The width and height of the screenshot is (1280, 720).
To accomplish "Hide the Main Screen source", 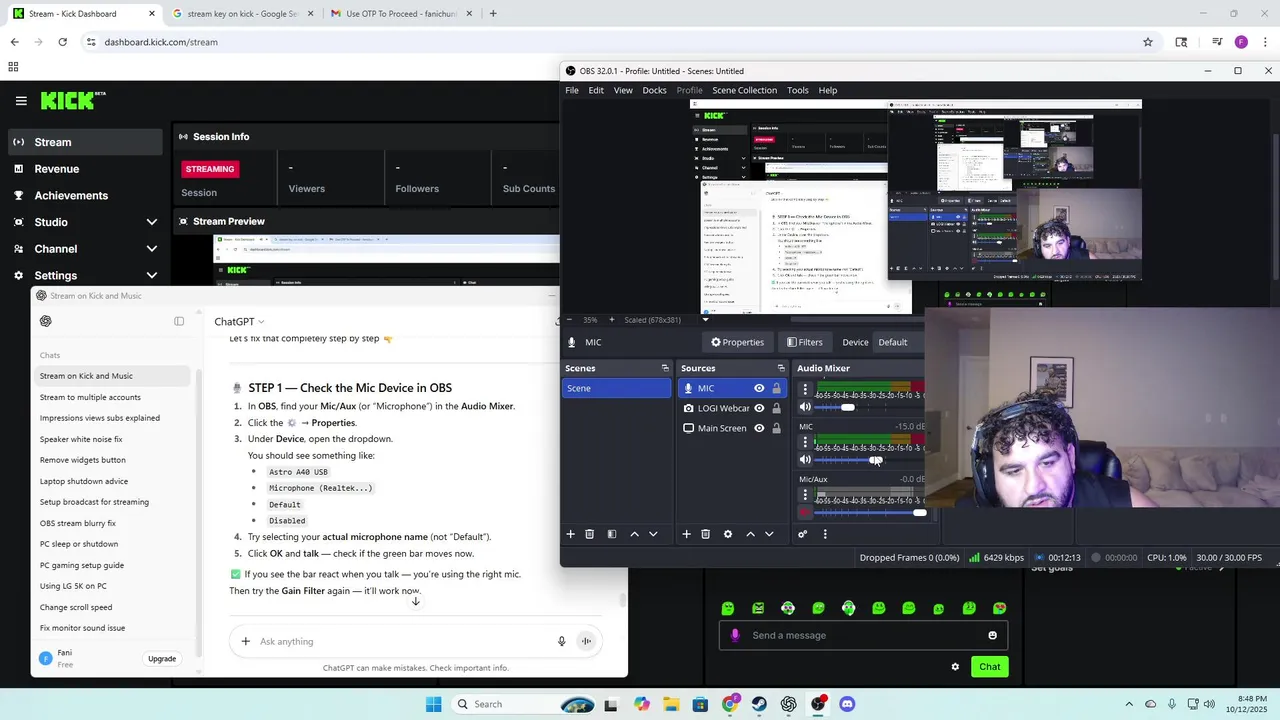I will (x=759, y=428).
